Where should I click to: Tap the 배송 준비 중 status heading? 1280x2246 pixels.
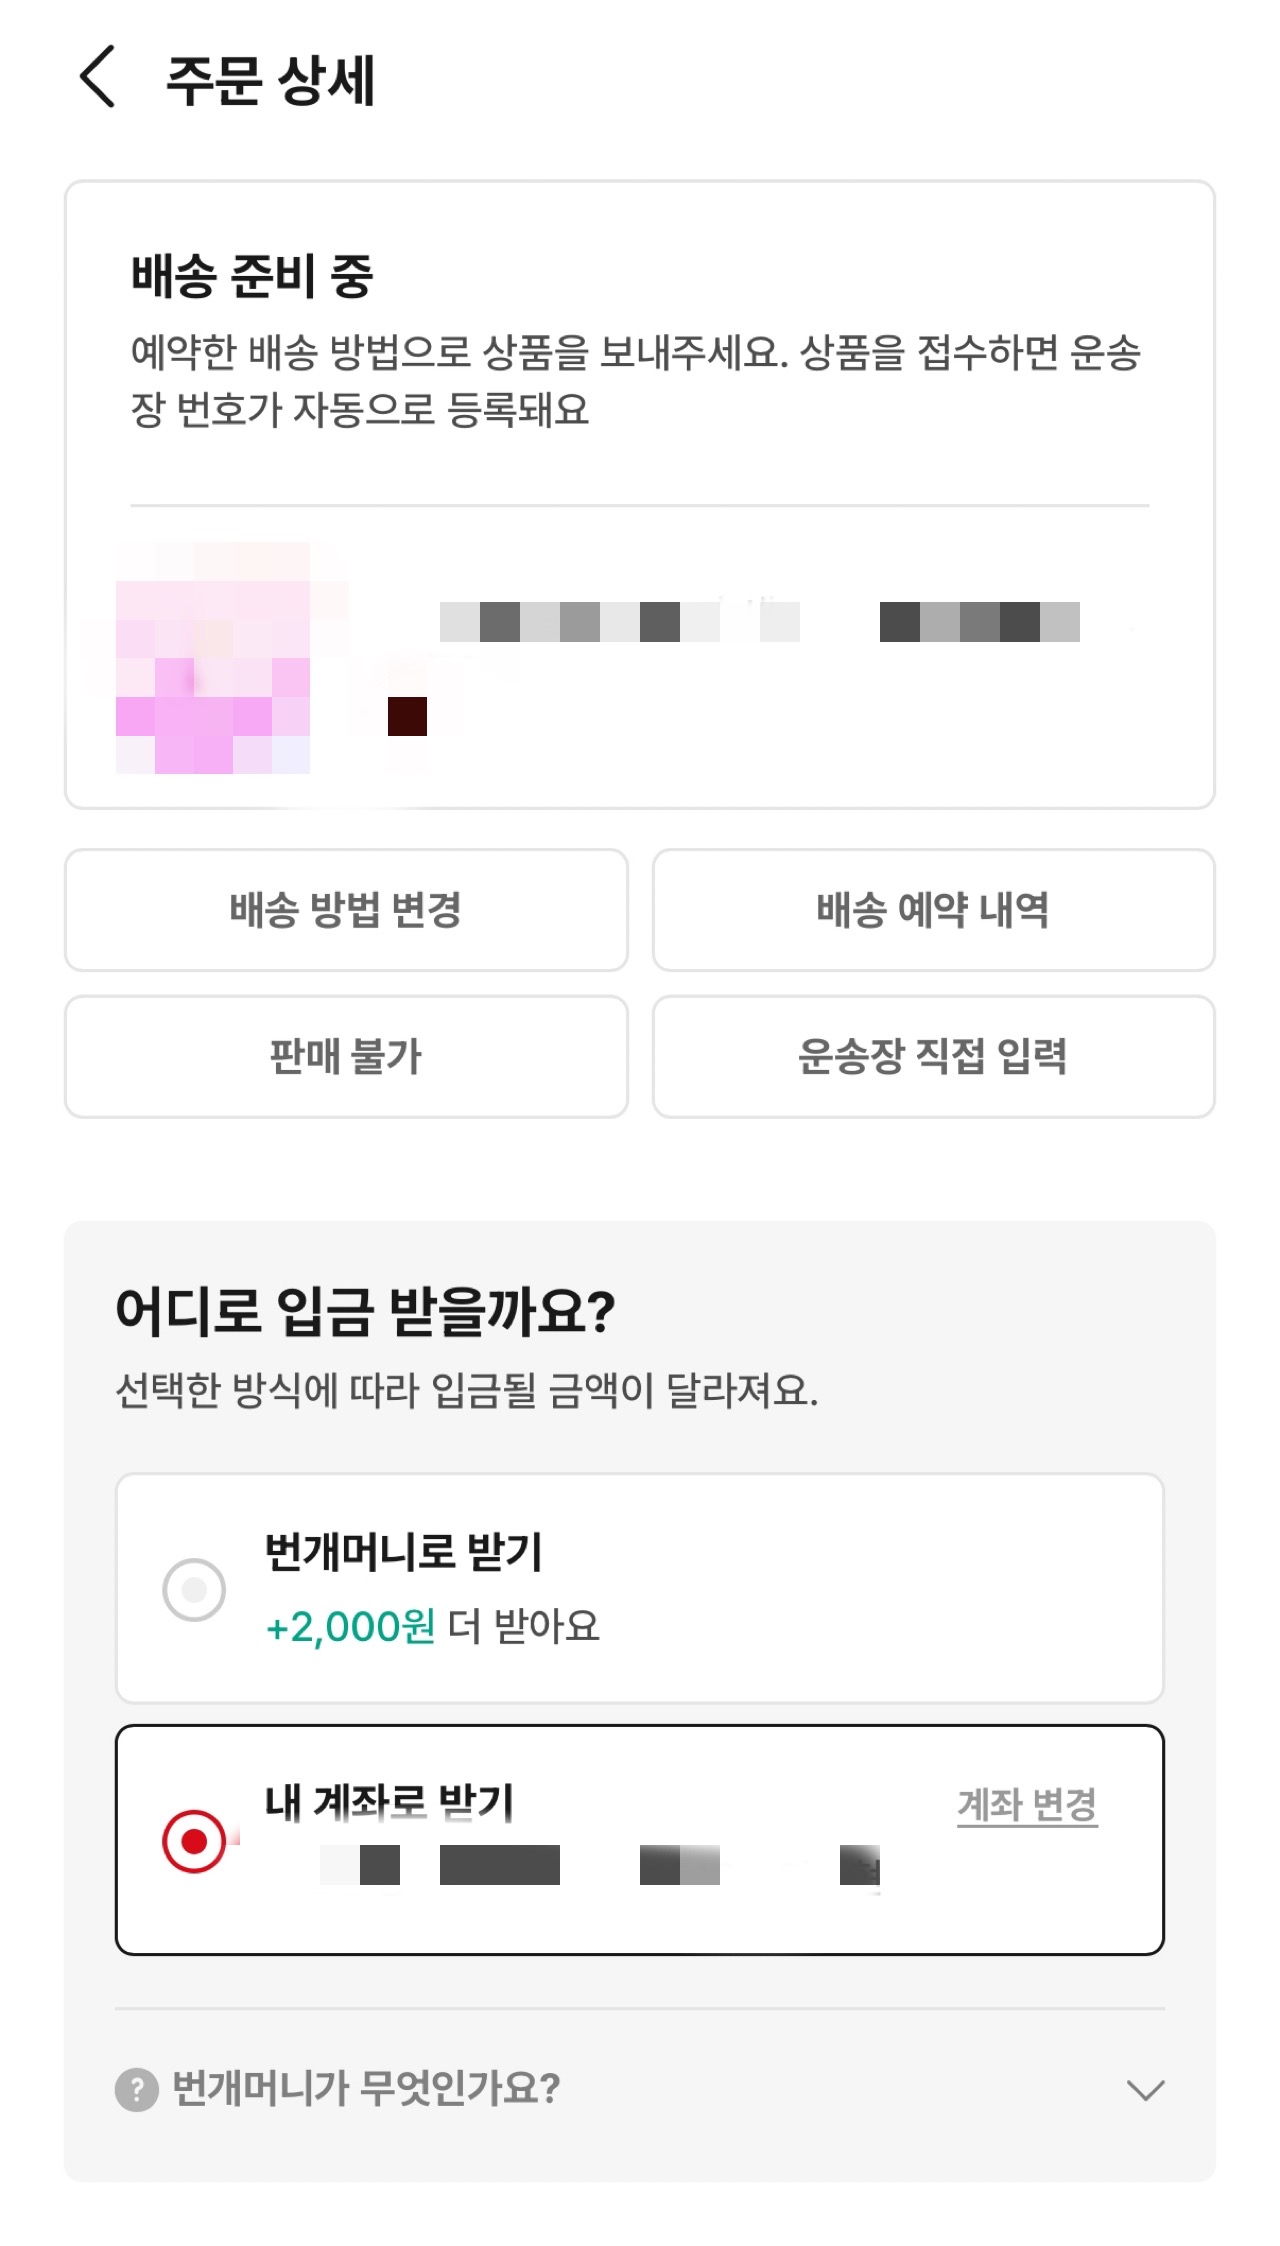(x=252, y=276)
